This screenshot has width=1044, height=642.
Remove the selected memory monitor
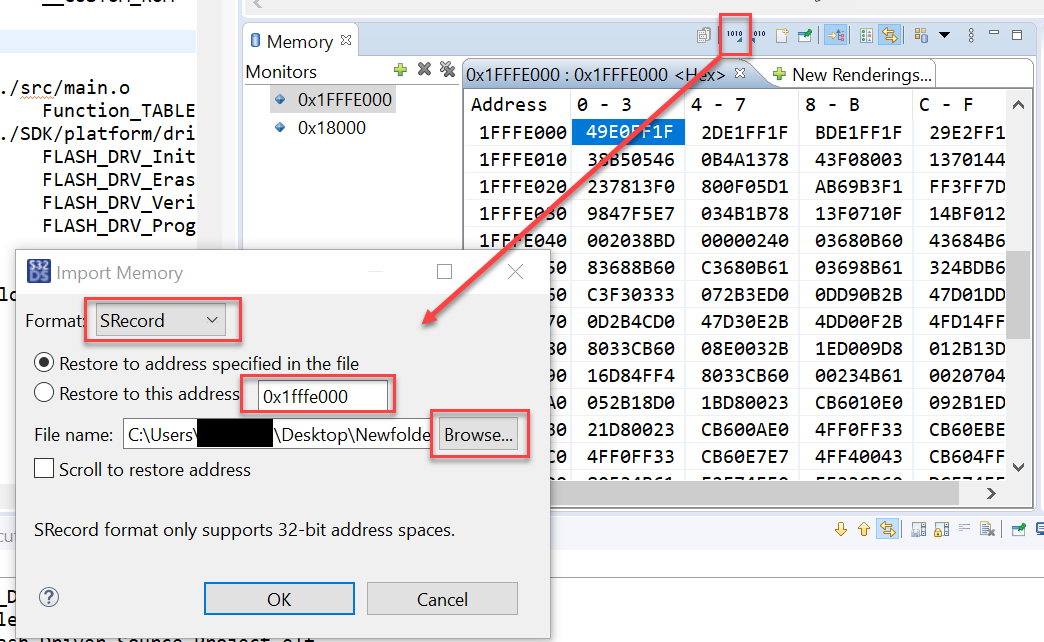[423, 70]
